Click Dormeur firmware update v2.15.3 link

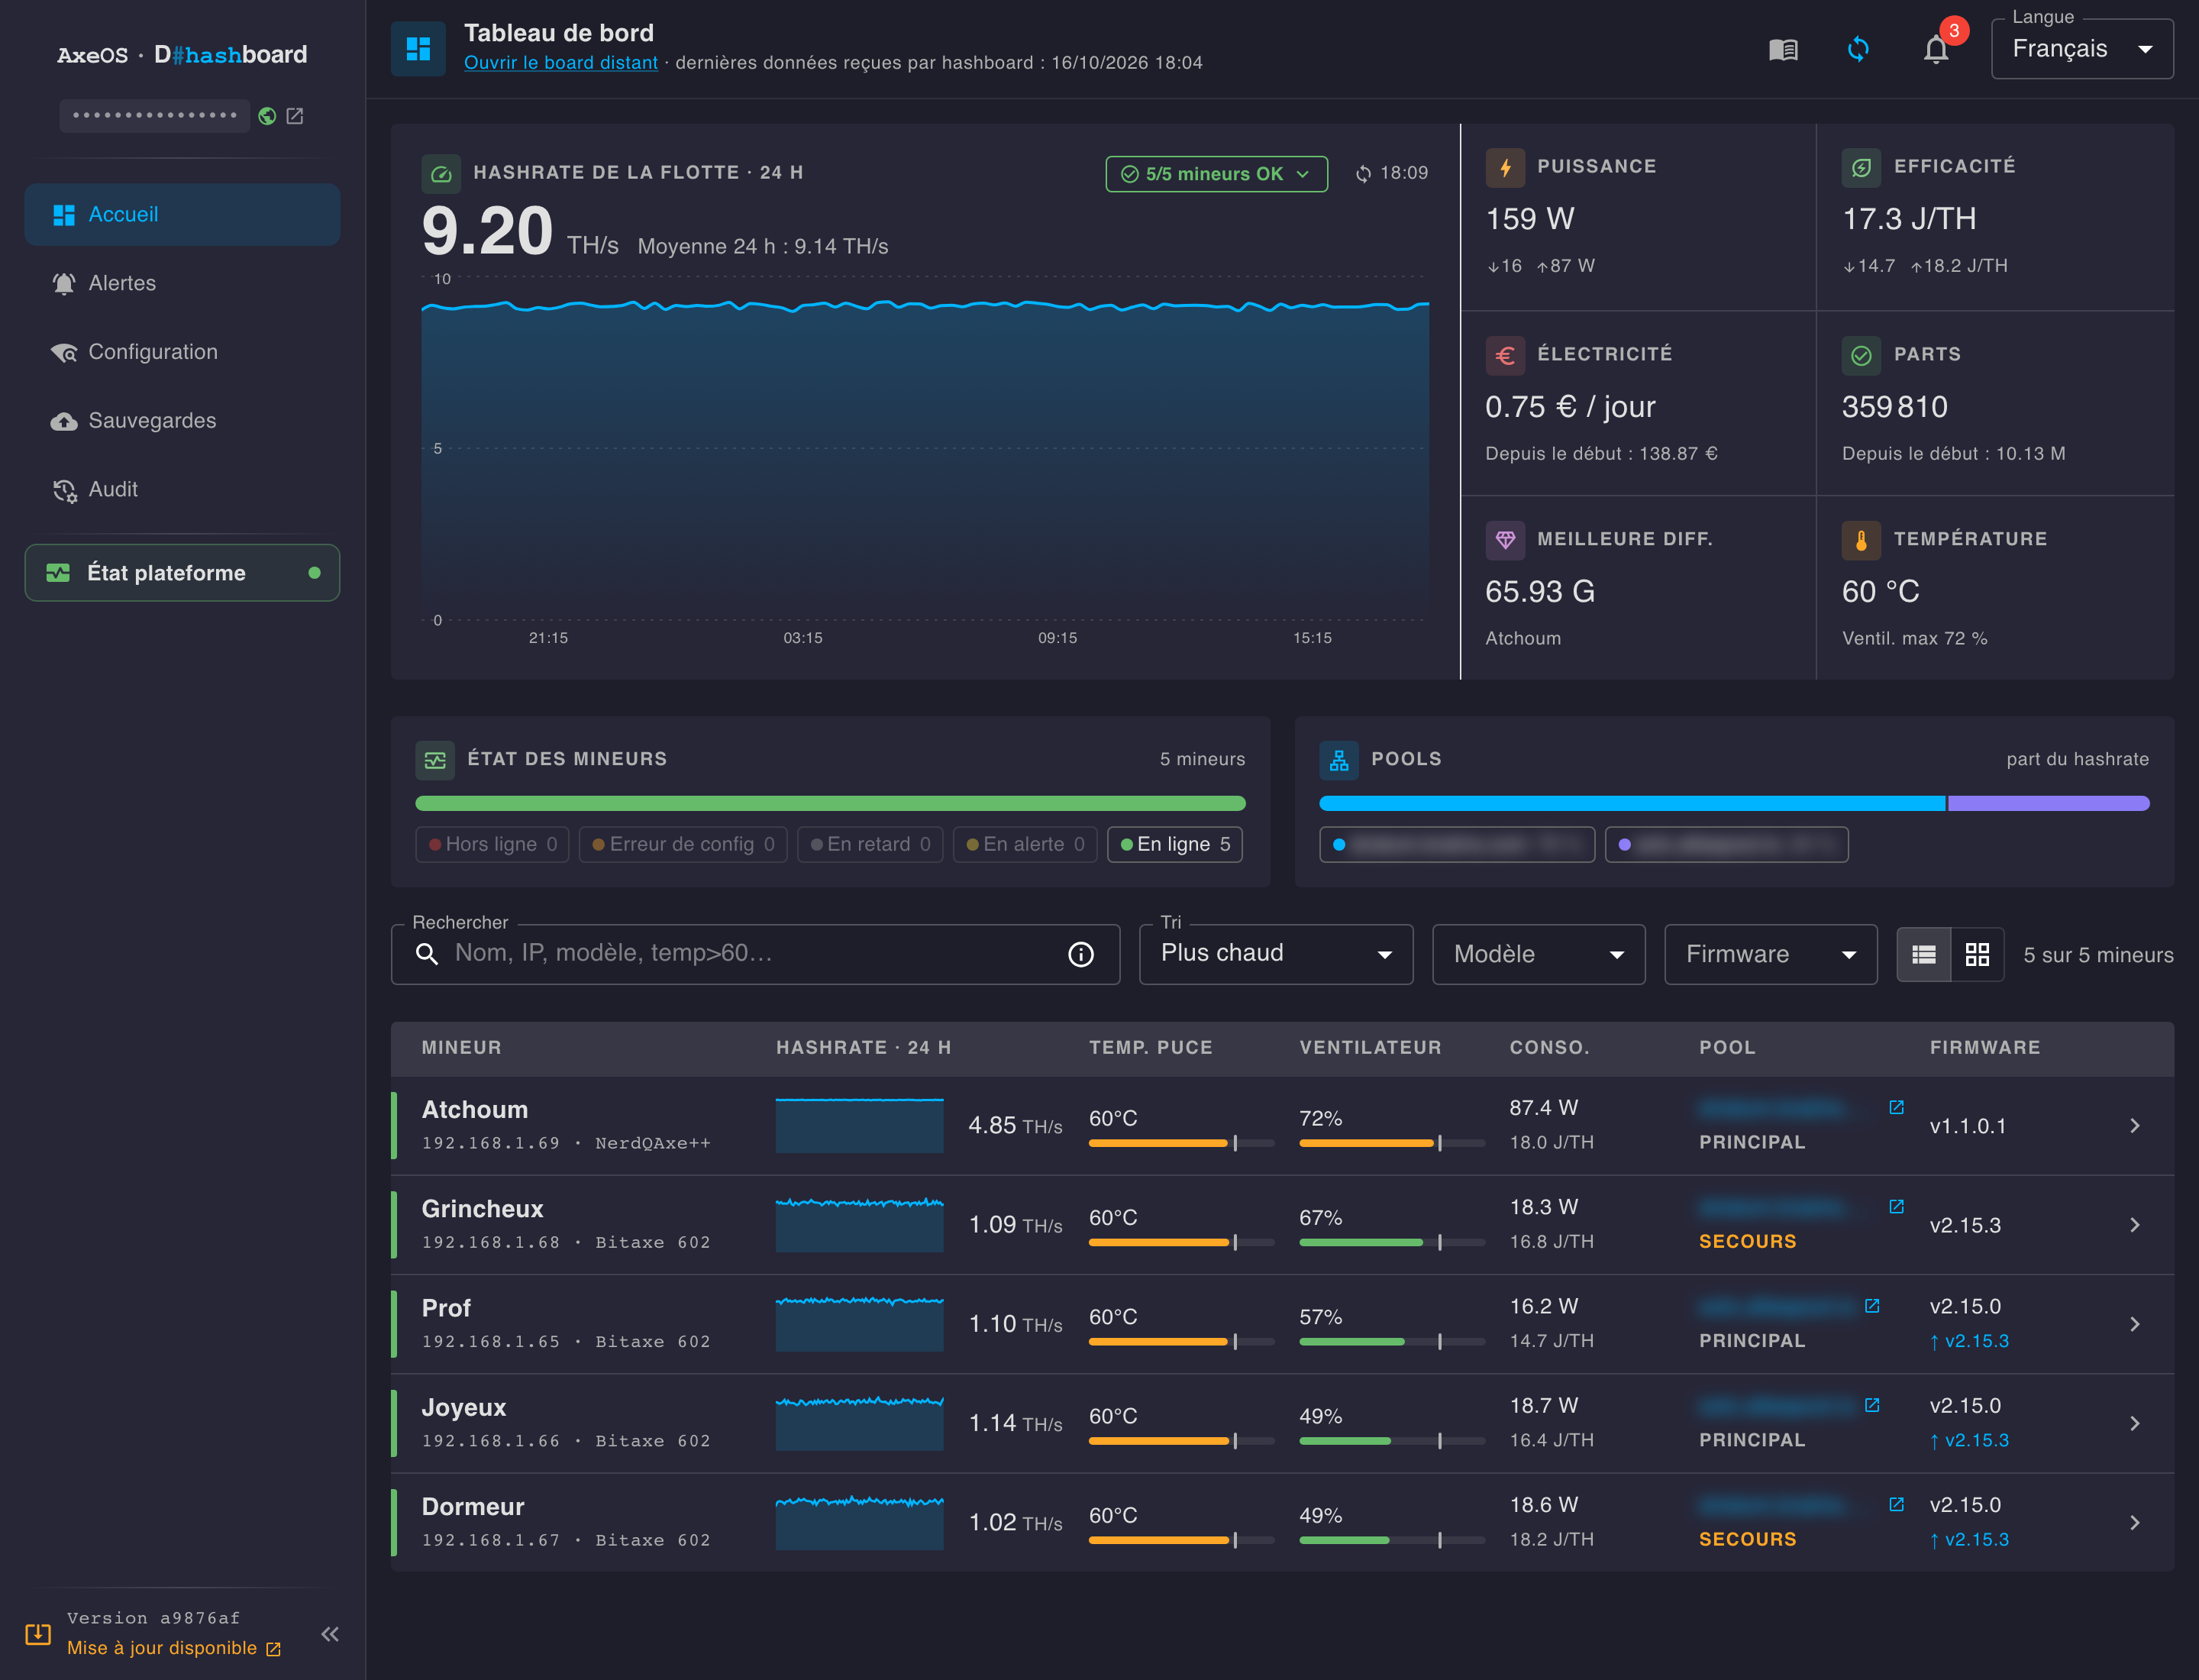pos(1968,1539)
